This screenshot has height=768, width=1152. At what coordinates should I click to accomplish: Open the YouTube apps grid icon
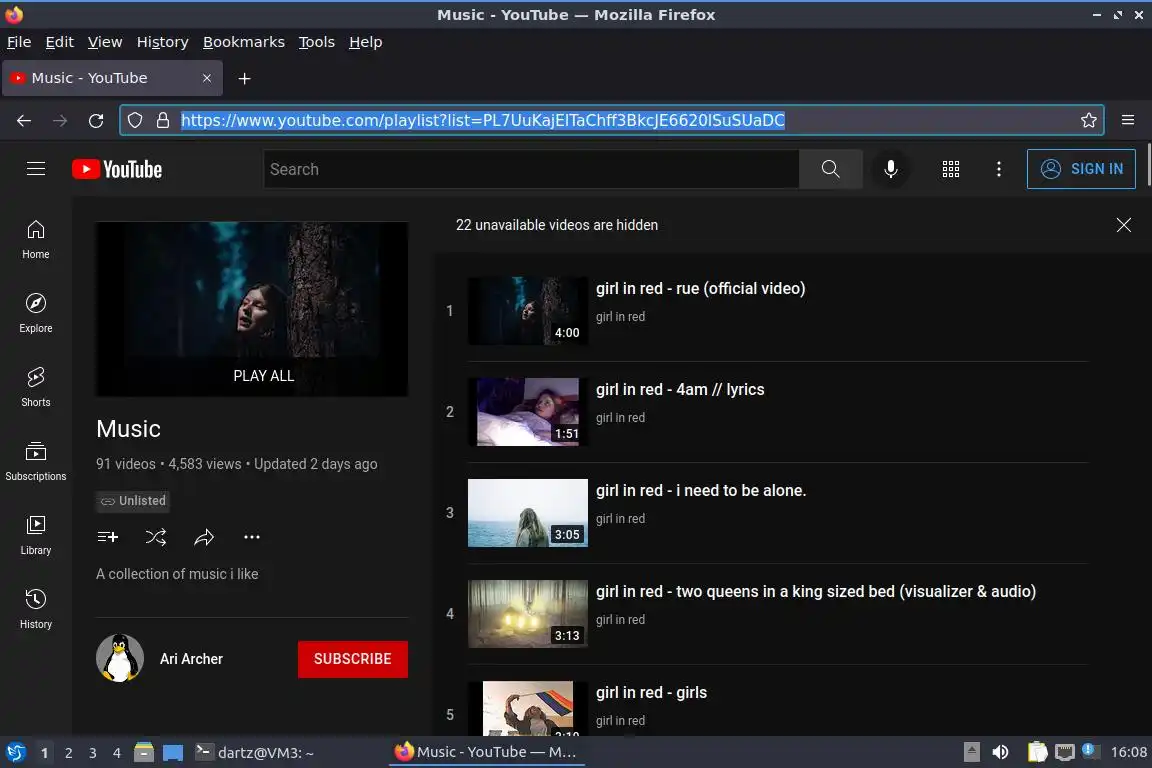[951, 169]
